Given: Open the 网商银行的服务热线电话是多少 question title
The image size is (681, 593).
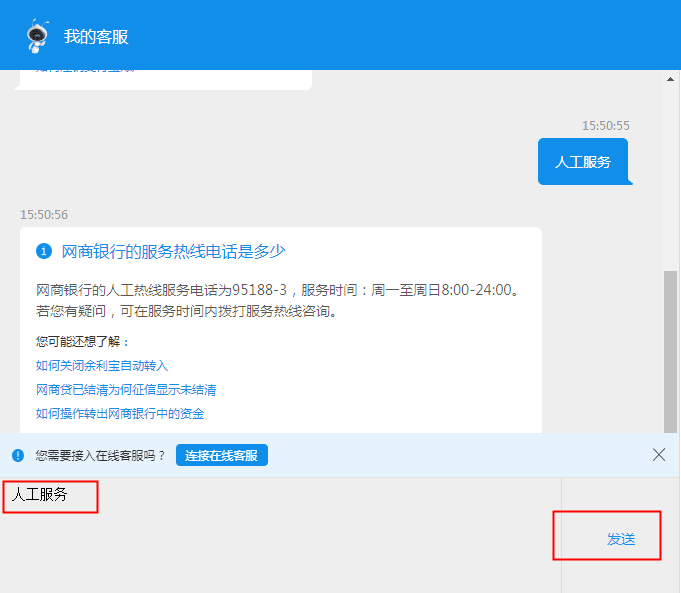Looking at the screenshot, I should click(x=173, y=251).
